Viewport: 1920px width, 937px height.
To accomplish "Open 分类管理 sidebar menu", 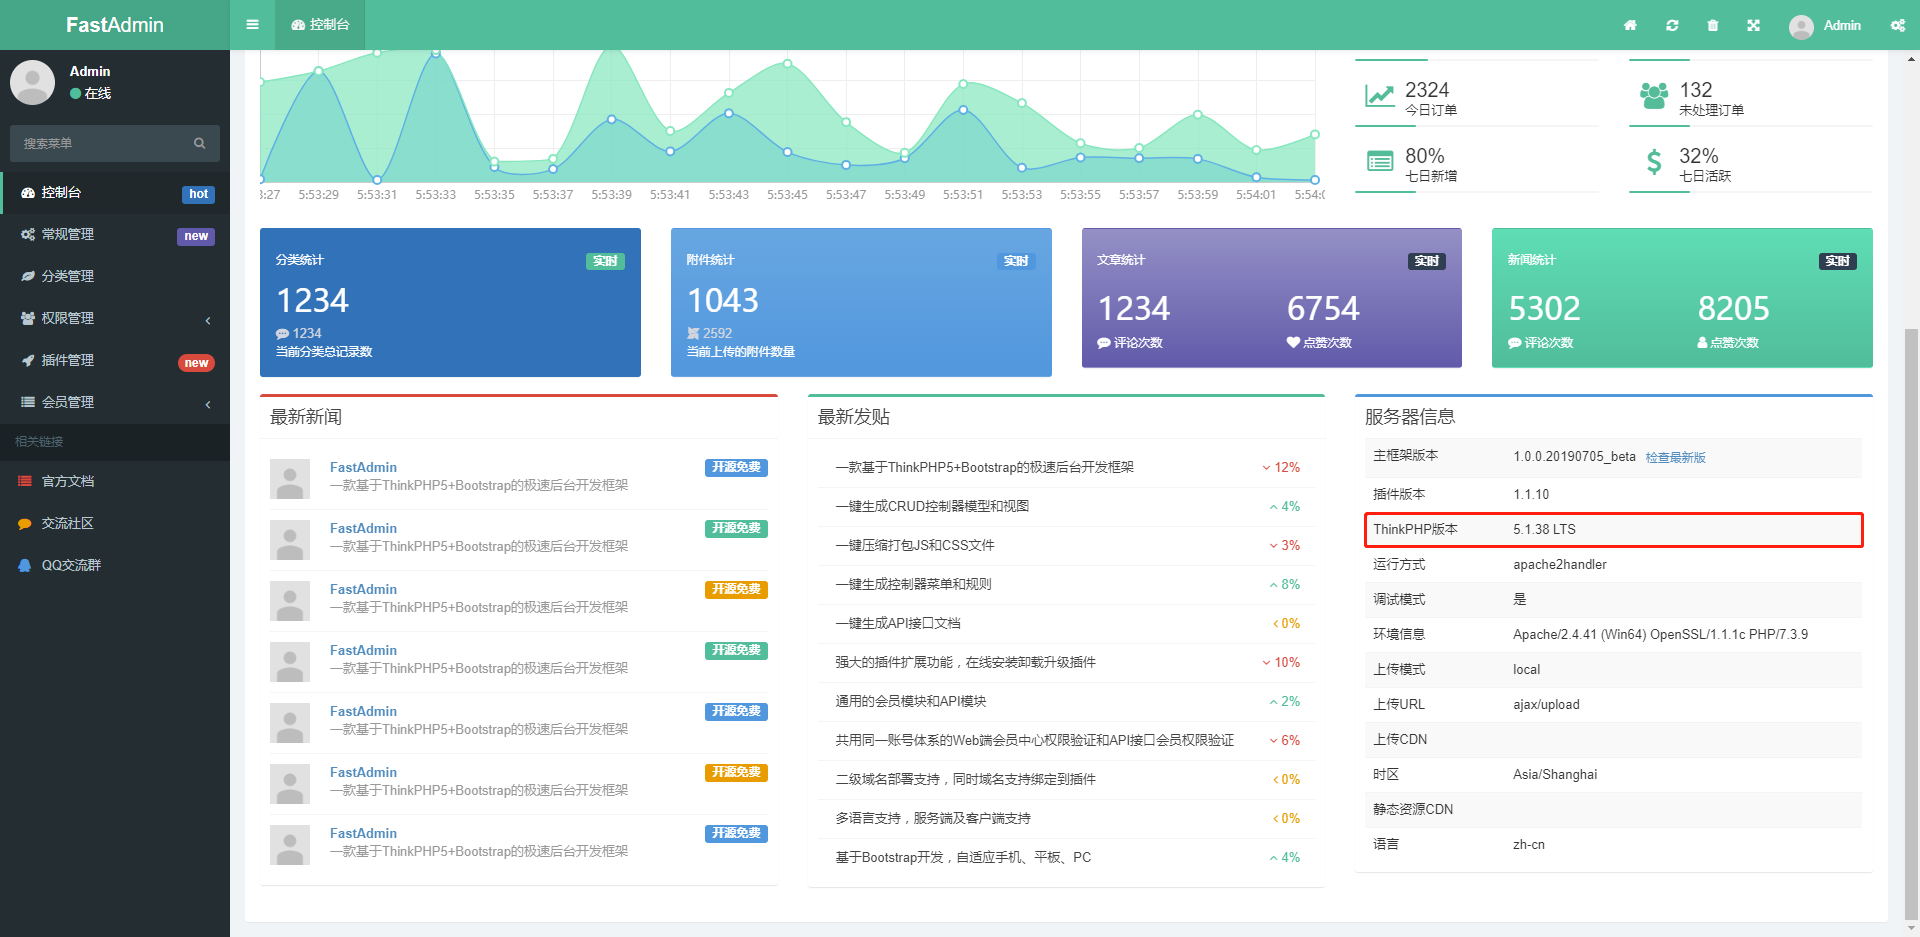I will (115, 276).
